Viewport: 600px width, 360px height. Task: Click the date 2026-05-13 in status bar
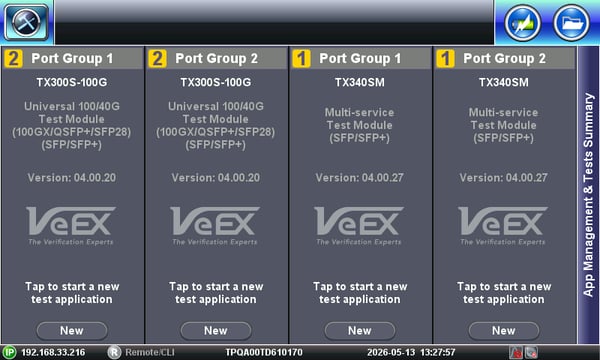click(x=391, y=352)
